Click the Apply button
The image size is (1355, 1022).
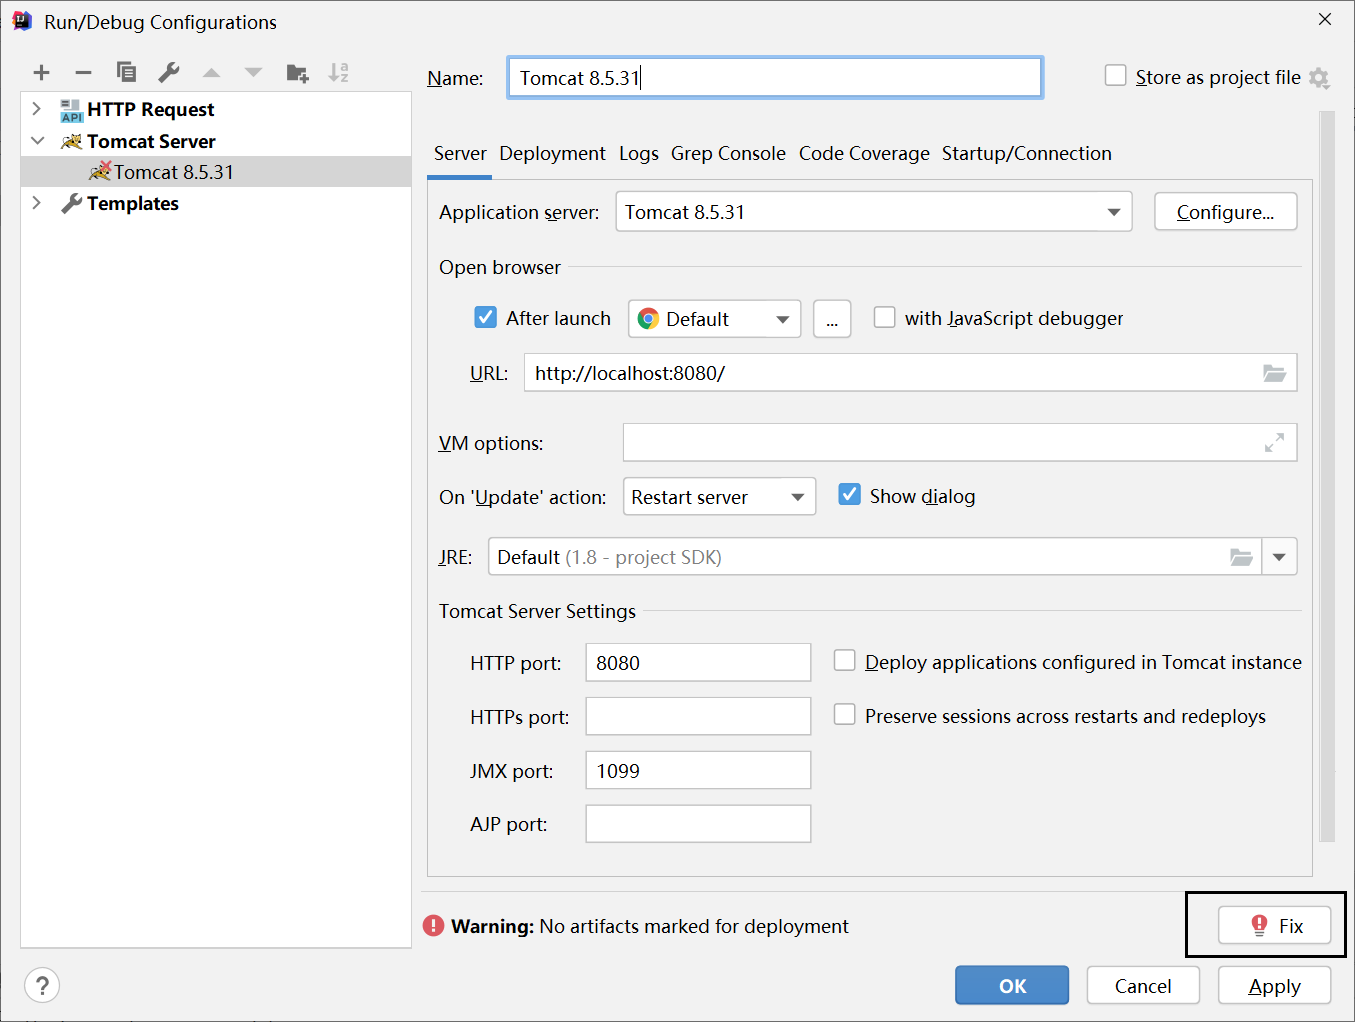pyautogui.click(x=1274, y=986)
